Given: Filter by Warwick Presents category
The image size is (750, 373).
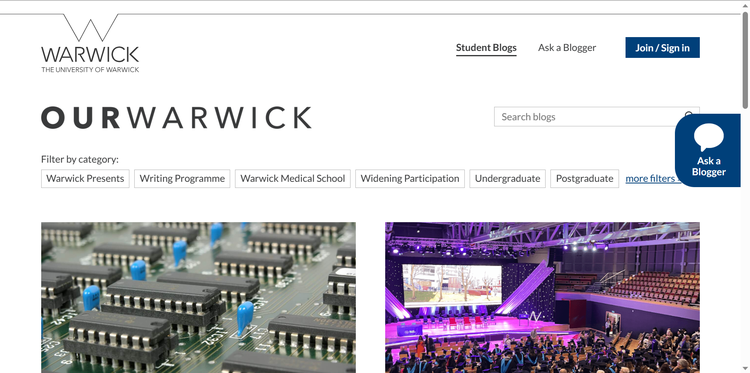Looking at the screenshot, I should click(x=85, y=178).
